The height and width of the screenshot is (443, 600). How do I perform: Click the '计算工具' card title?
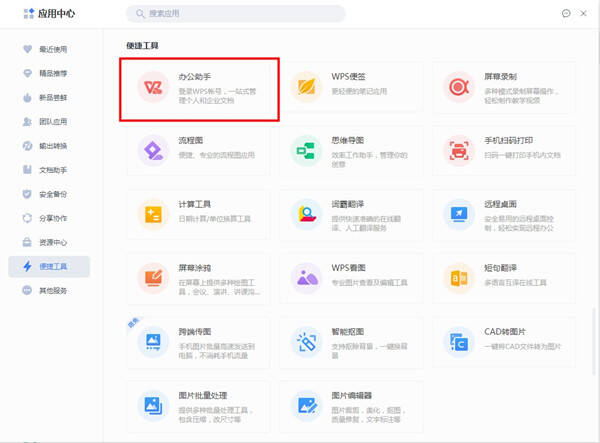click(x=194, y=204)
